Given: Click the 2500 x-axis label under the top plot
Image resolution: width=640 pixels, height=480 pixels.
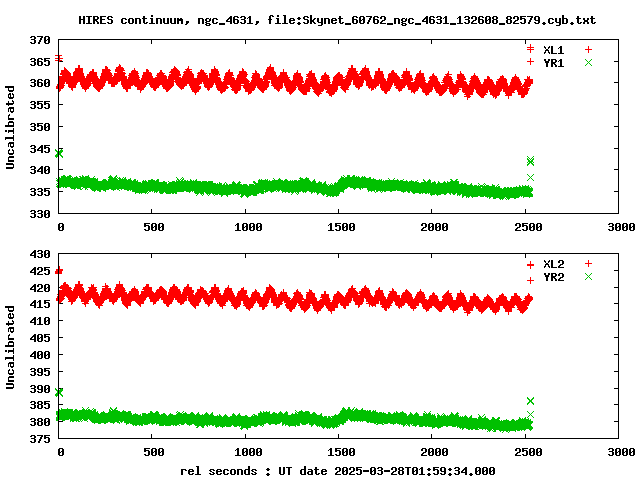Looking at the screenshot, I should tap(528, 227).
